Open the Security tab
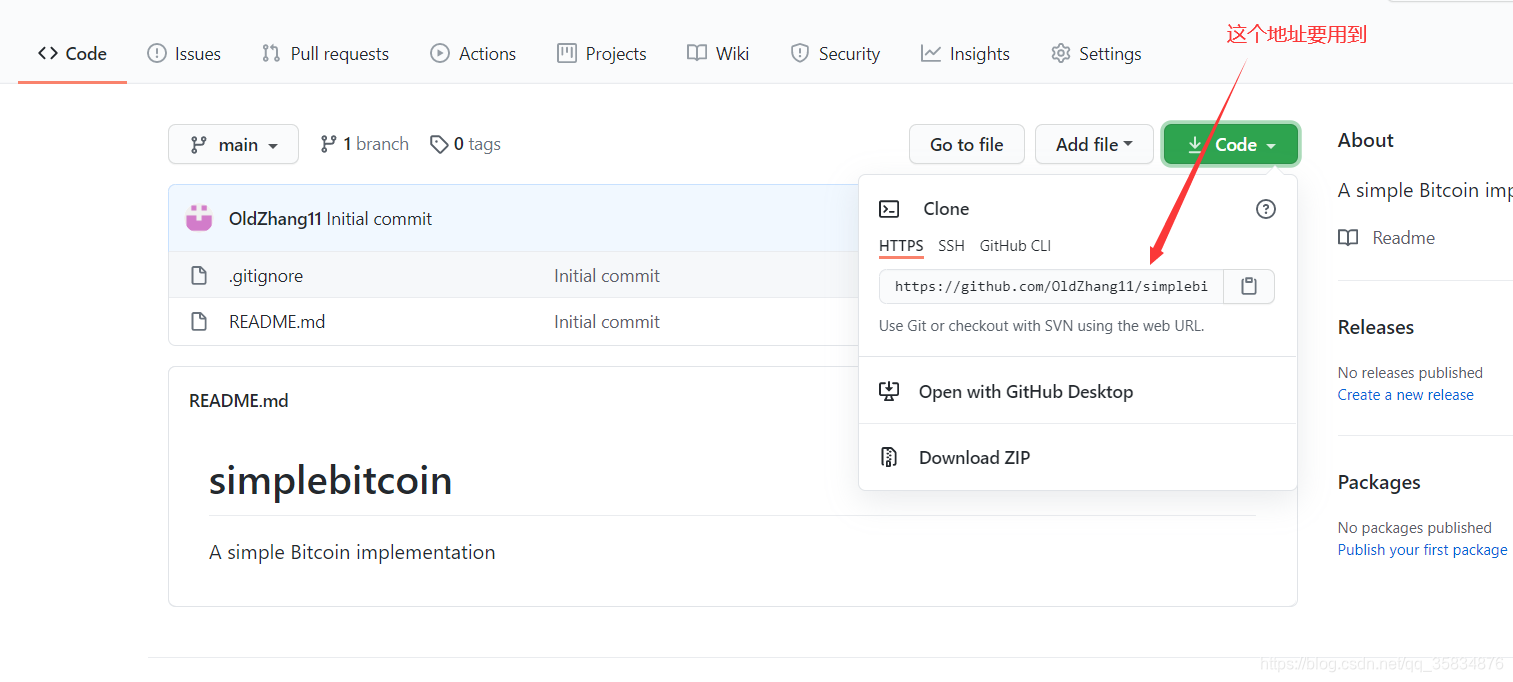 pos(835,54)
